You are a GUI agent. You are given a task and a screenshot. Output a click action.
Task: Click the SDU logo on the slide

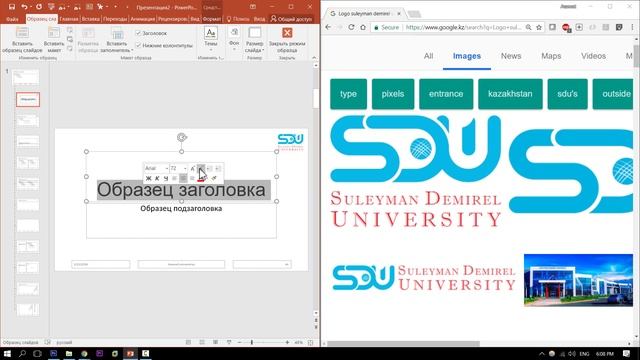coord(291,142)
